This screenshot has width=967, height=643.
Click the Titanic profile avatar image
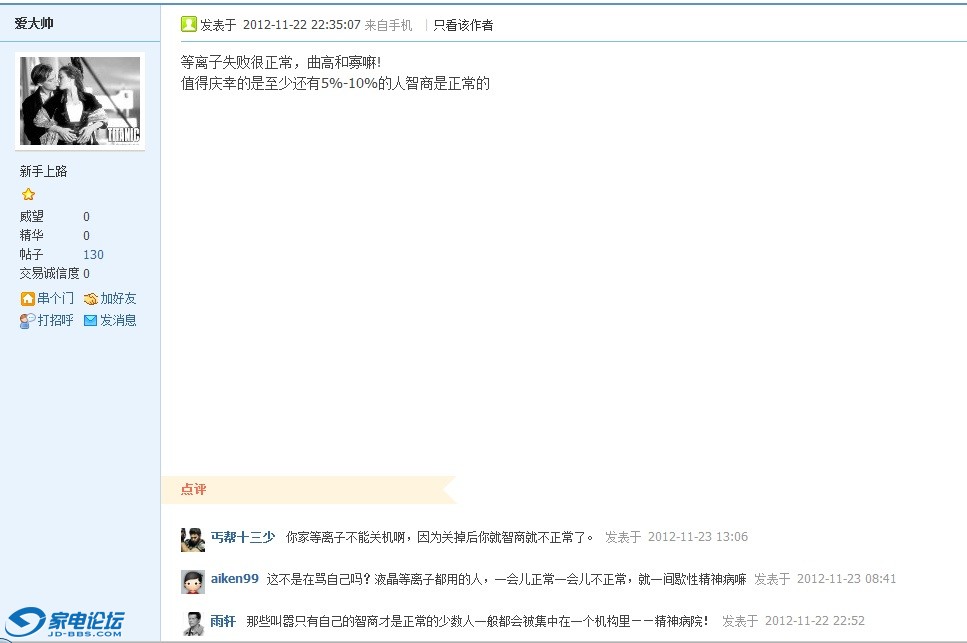(80, 101)
